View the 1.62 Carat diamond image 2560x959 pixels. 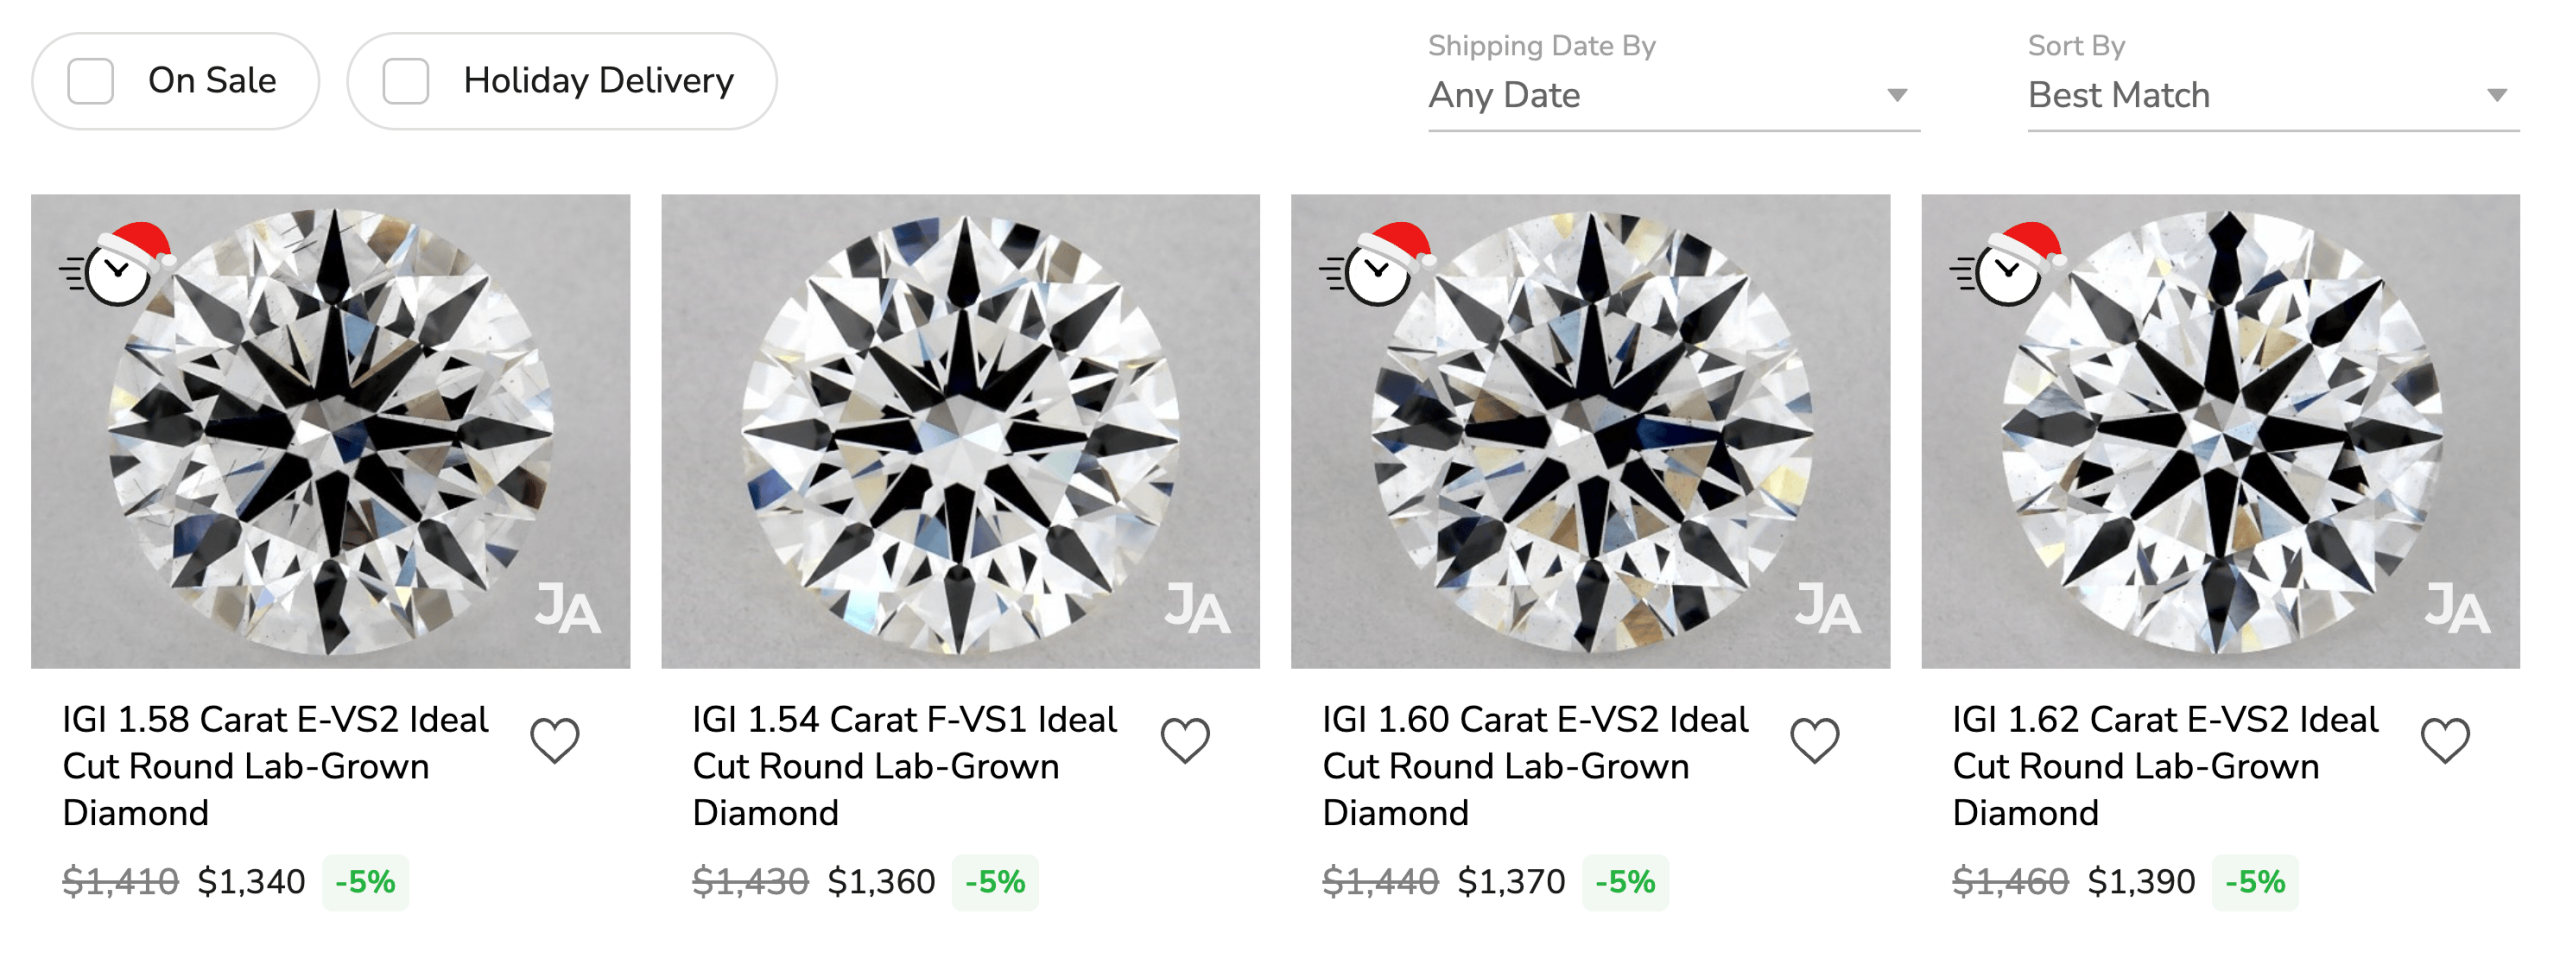tap(2220, 431)
